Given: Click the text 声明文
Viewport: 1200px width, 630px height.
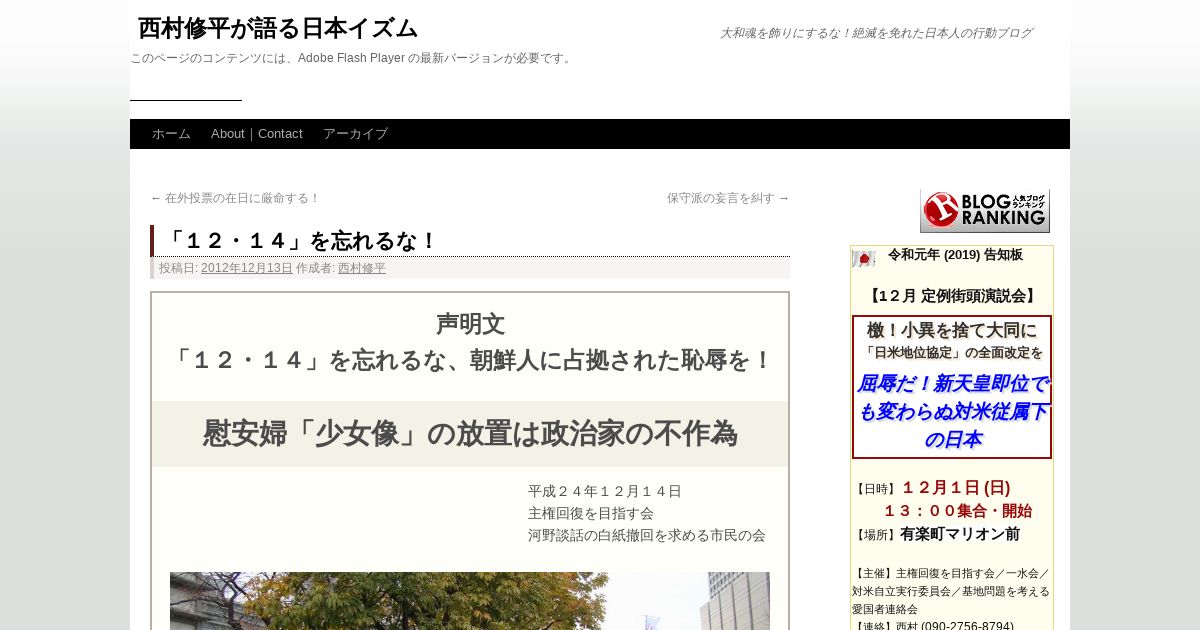Looking at the screenshot, I should 470,324.
